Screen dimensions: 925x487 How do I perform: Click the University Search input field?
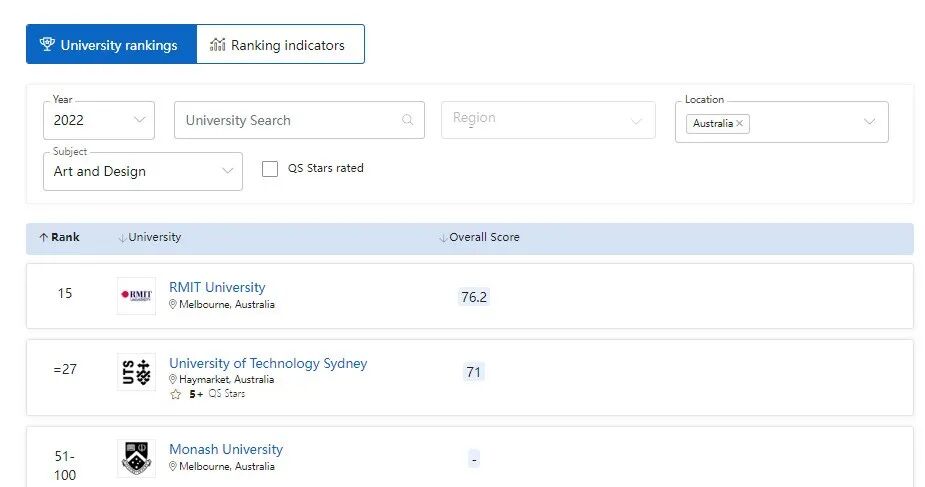(x=290, y=121)
